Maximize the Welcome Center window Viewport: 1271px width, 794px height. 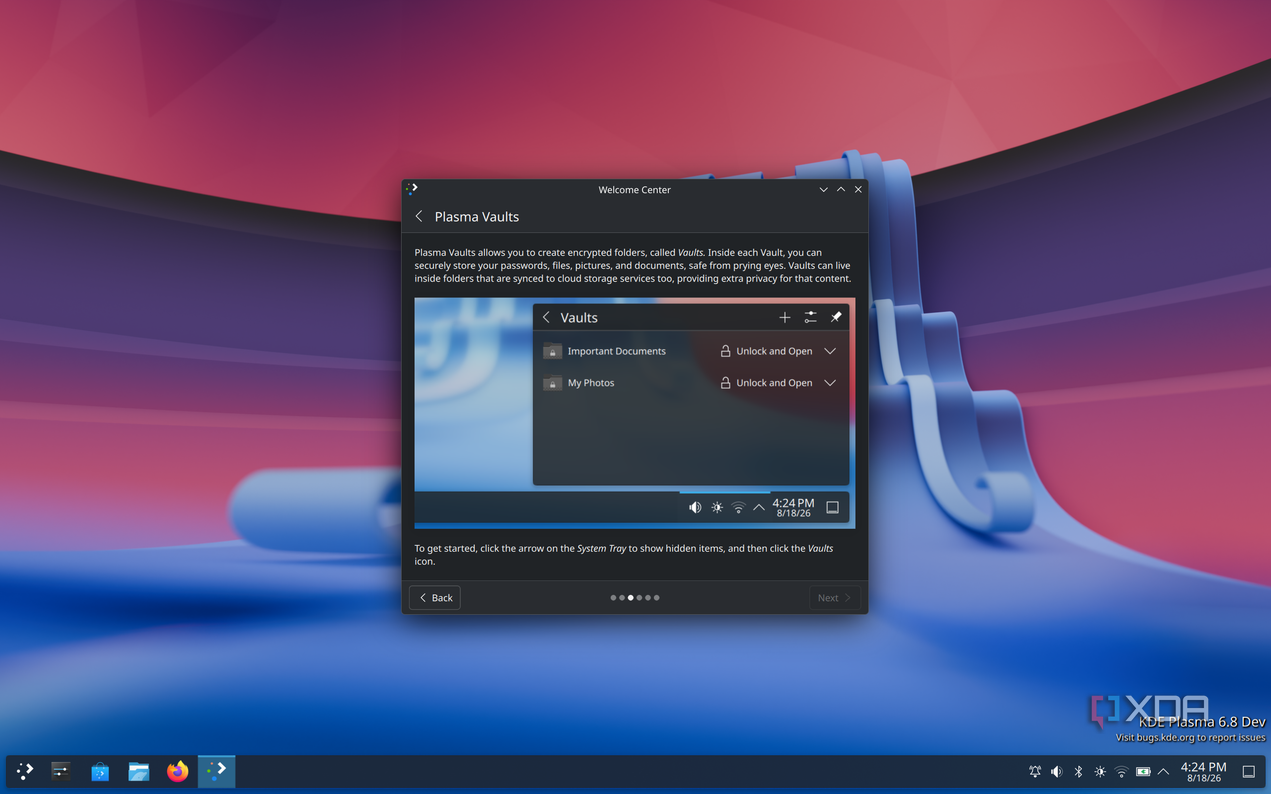(x=841, y=189)
